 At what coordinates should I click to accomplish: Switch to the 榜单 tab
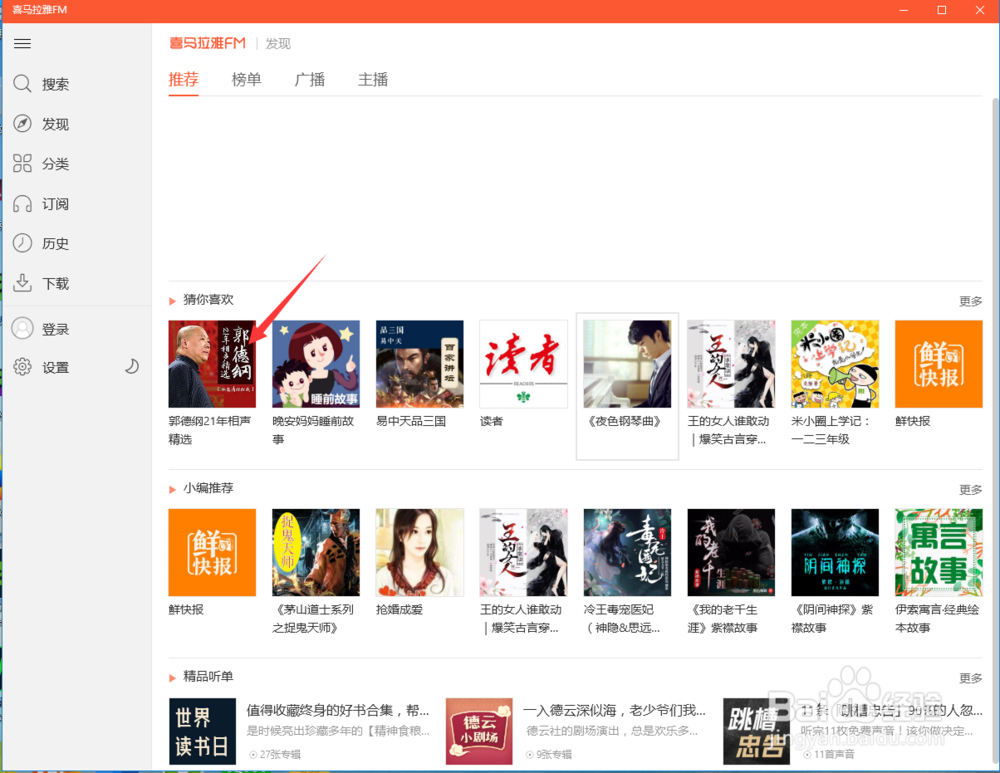[x=247, y=80]
